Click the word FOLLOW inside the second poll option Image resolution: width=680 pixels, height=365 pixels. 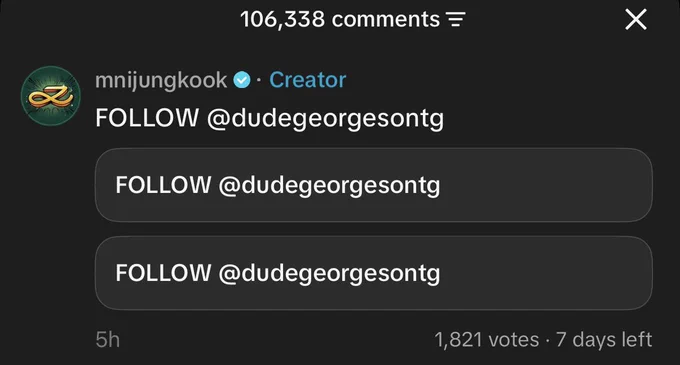coord(163,273)
